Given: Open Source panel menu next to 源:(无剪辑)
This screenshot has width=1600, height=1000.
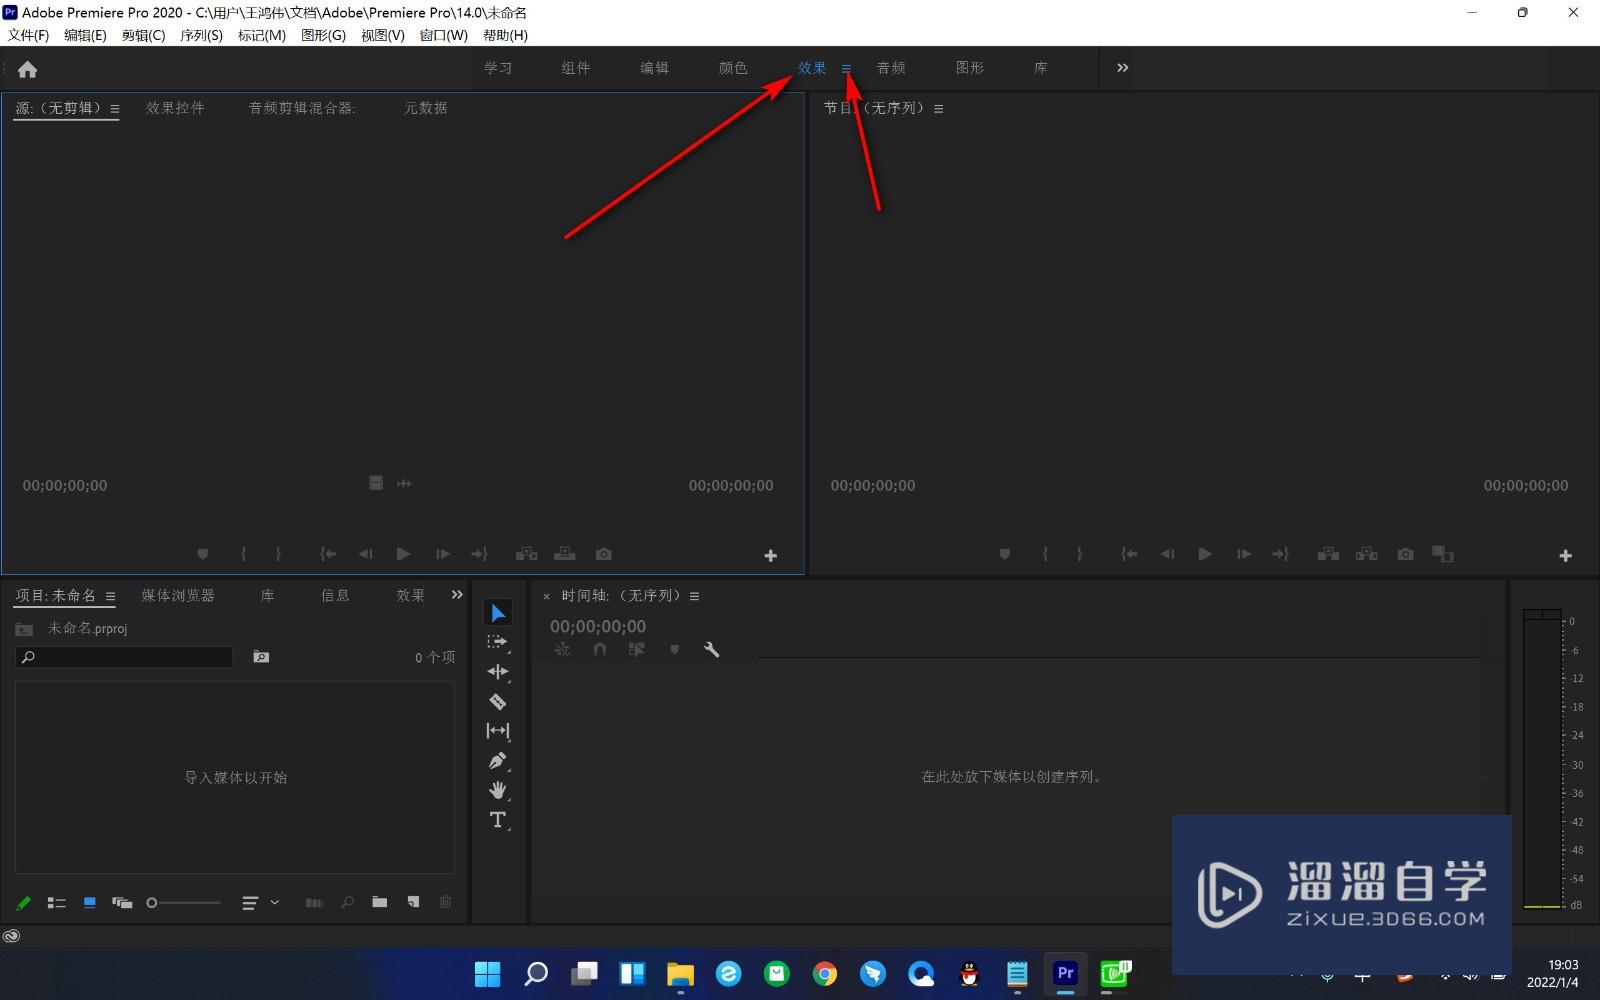Looking at the screenshot, I should pyautogui.click(x=115, y=109).
